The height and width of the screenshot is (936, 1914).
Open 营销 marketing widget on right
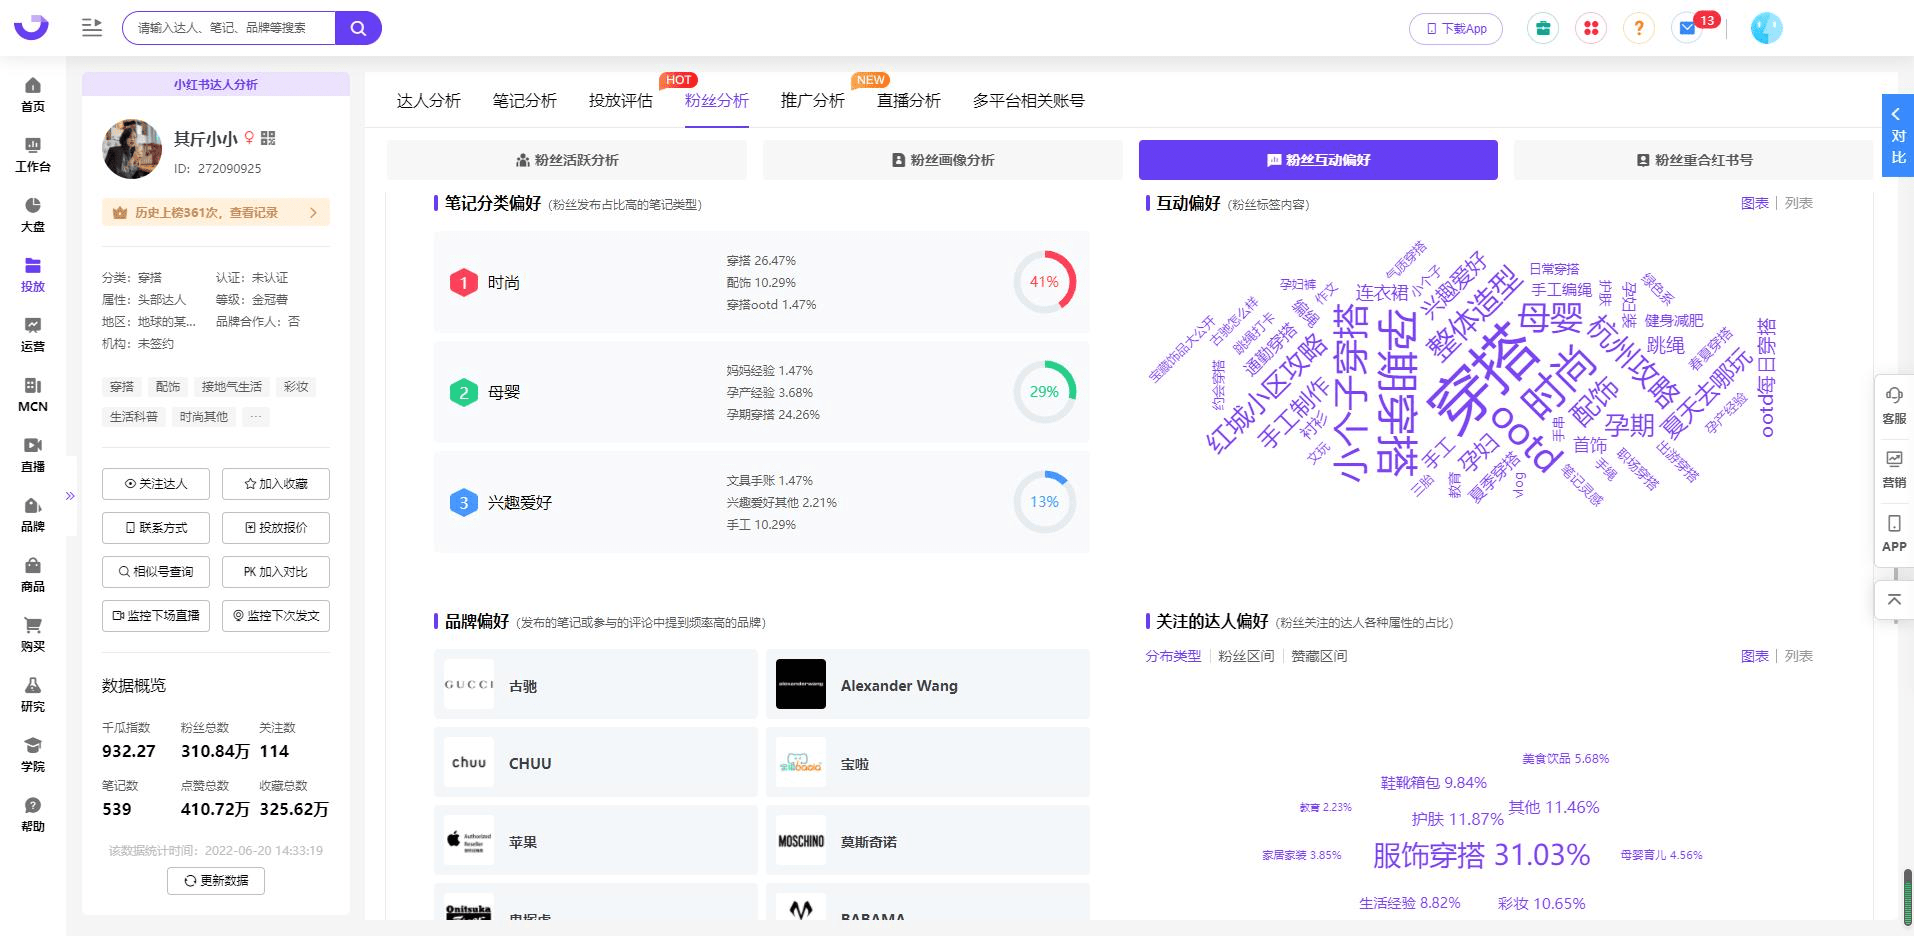point(1894,469)
